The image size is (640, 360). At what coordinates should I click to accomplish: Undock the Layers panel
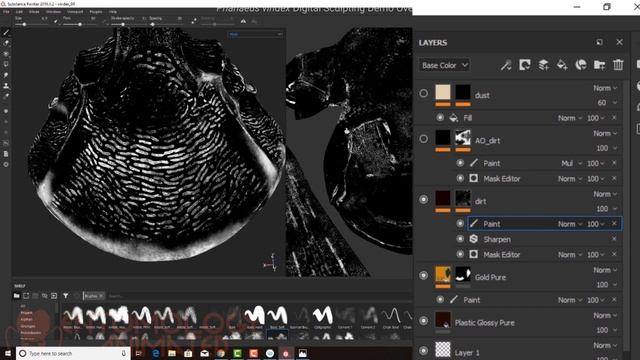599,42
